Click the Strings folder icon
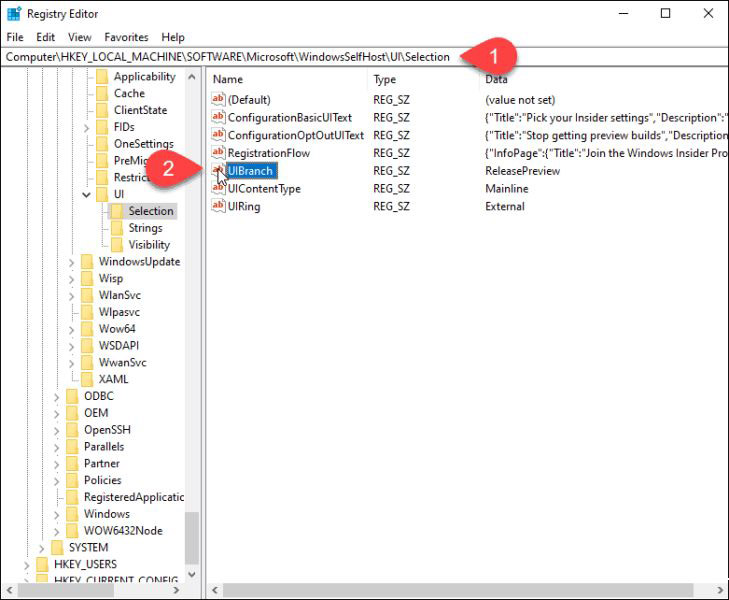This screenshot has height=600, width=729. coord(117,228)
